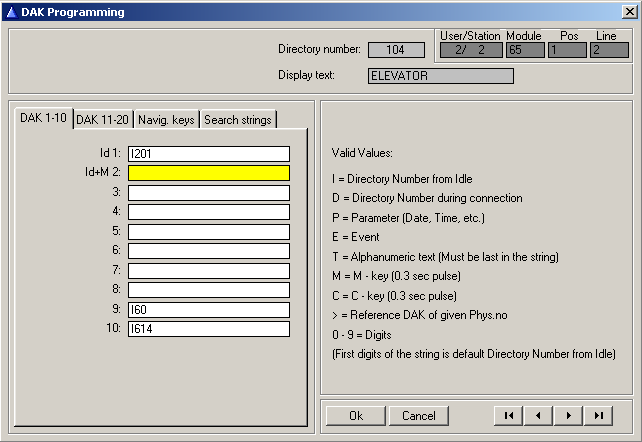Select the DAK 1-10 tab
Screen dimensions: 642x442
point(44,118)
